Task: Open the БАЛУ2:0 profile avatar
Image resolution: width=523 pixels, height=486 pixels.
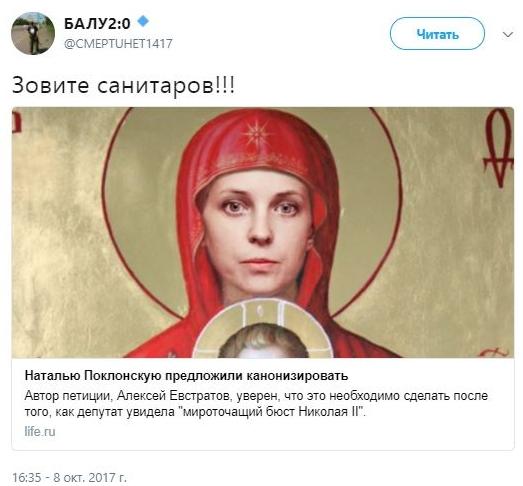Action: click(33, 33)
